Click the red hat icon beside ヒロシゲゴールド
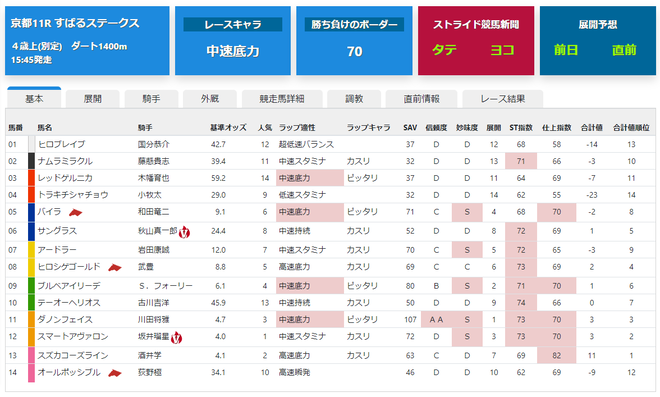Viewport: 660px width, 397px height. 114,267
